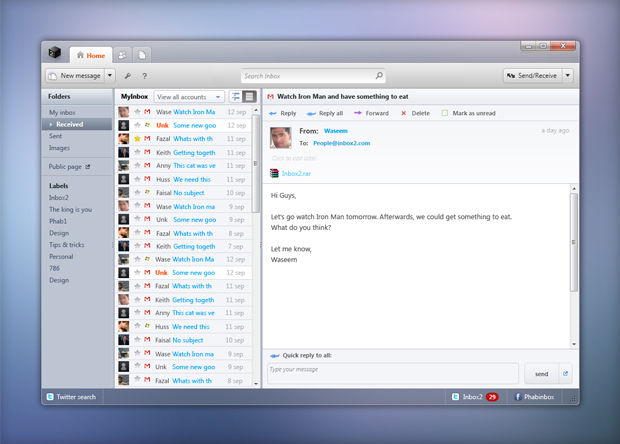The height and width of the screenshot is (444, 620).
Task: Switch to list view icon
Action: [249, 96]
